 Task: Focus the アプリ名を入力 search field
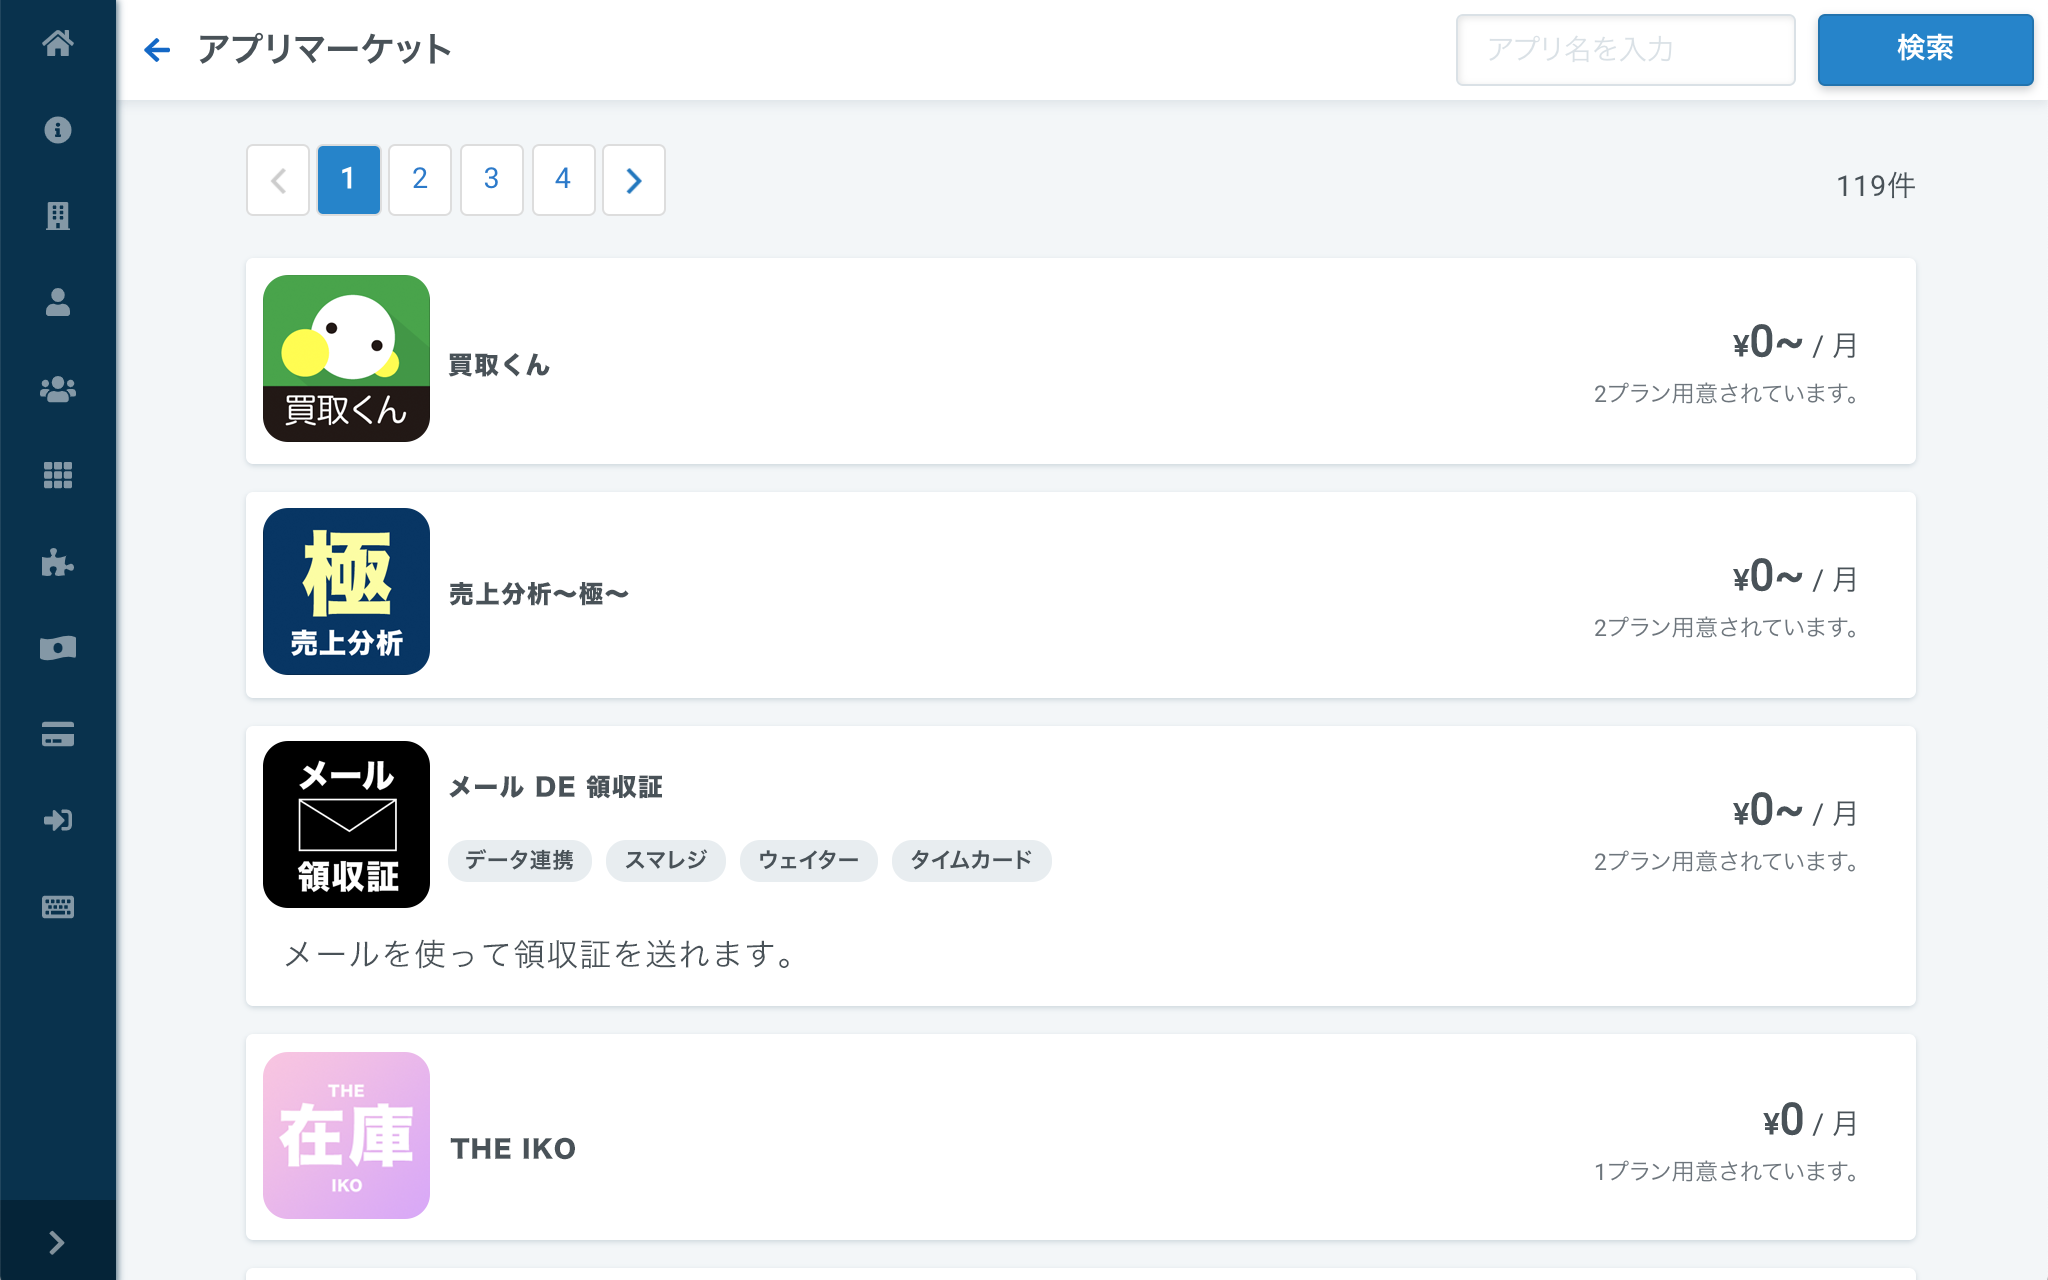tap(1626, 49)
